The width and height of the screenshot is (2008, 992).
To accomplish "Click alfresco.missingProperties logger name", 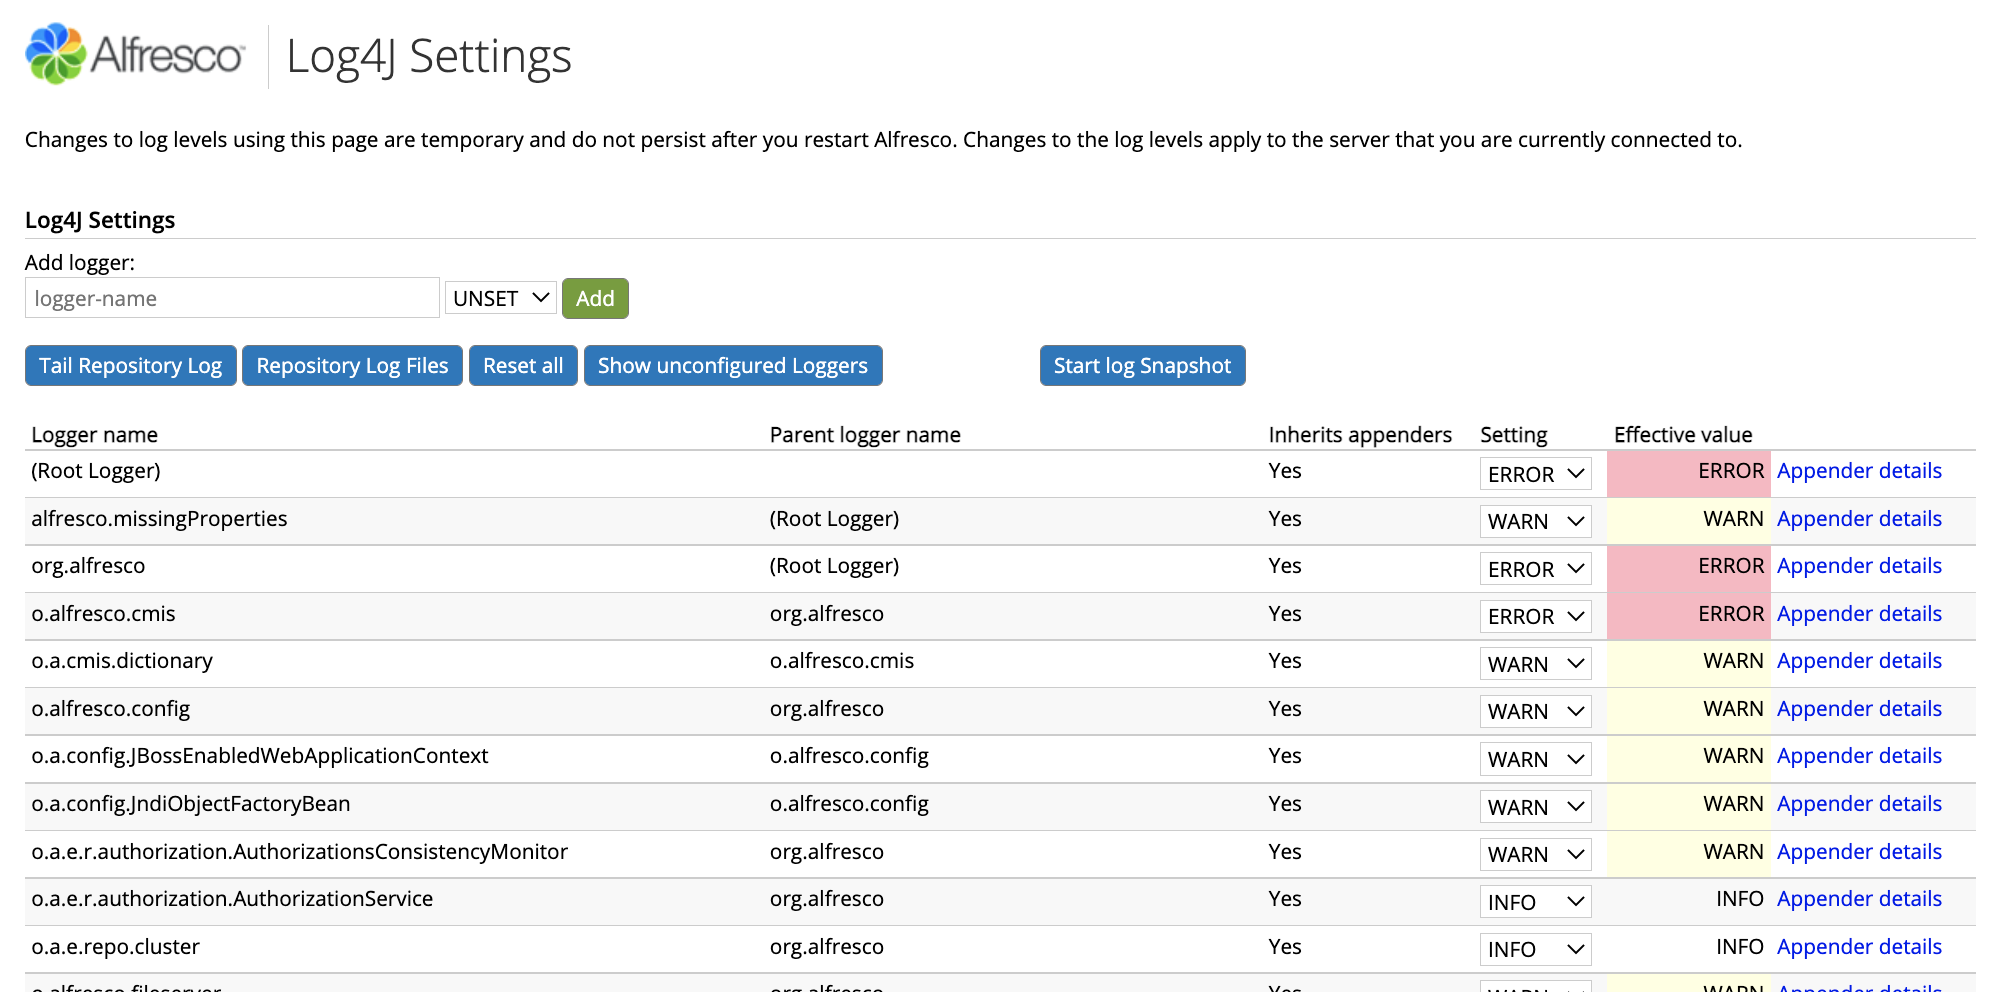I will [x=159, y=519].
